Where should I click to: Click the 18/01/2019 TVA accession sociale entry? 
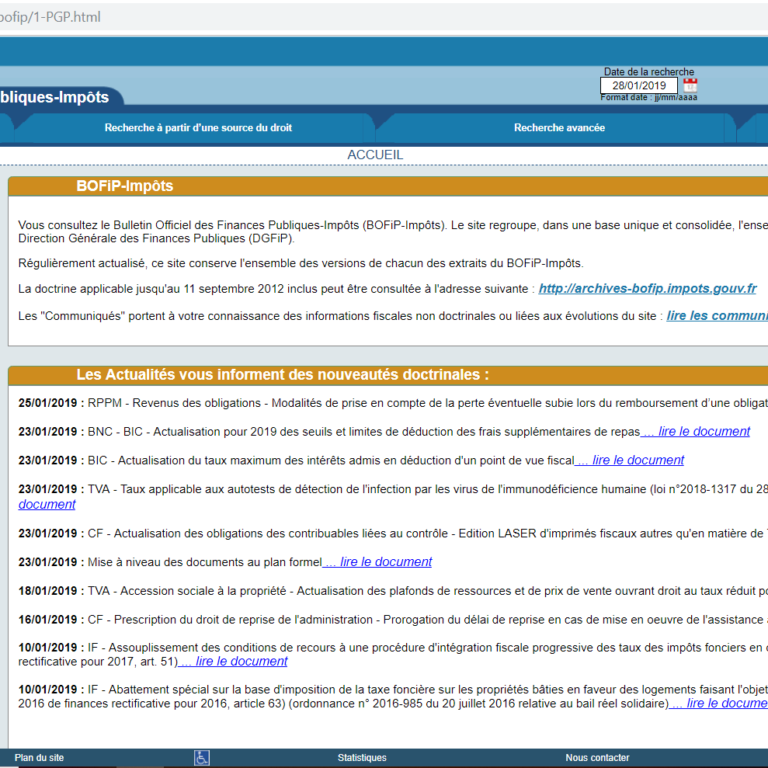pyautogui.click(x=393, y=591)
